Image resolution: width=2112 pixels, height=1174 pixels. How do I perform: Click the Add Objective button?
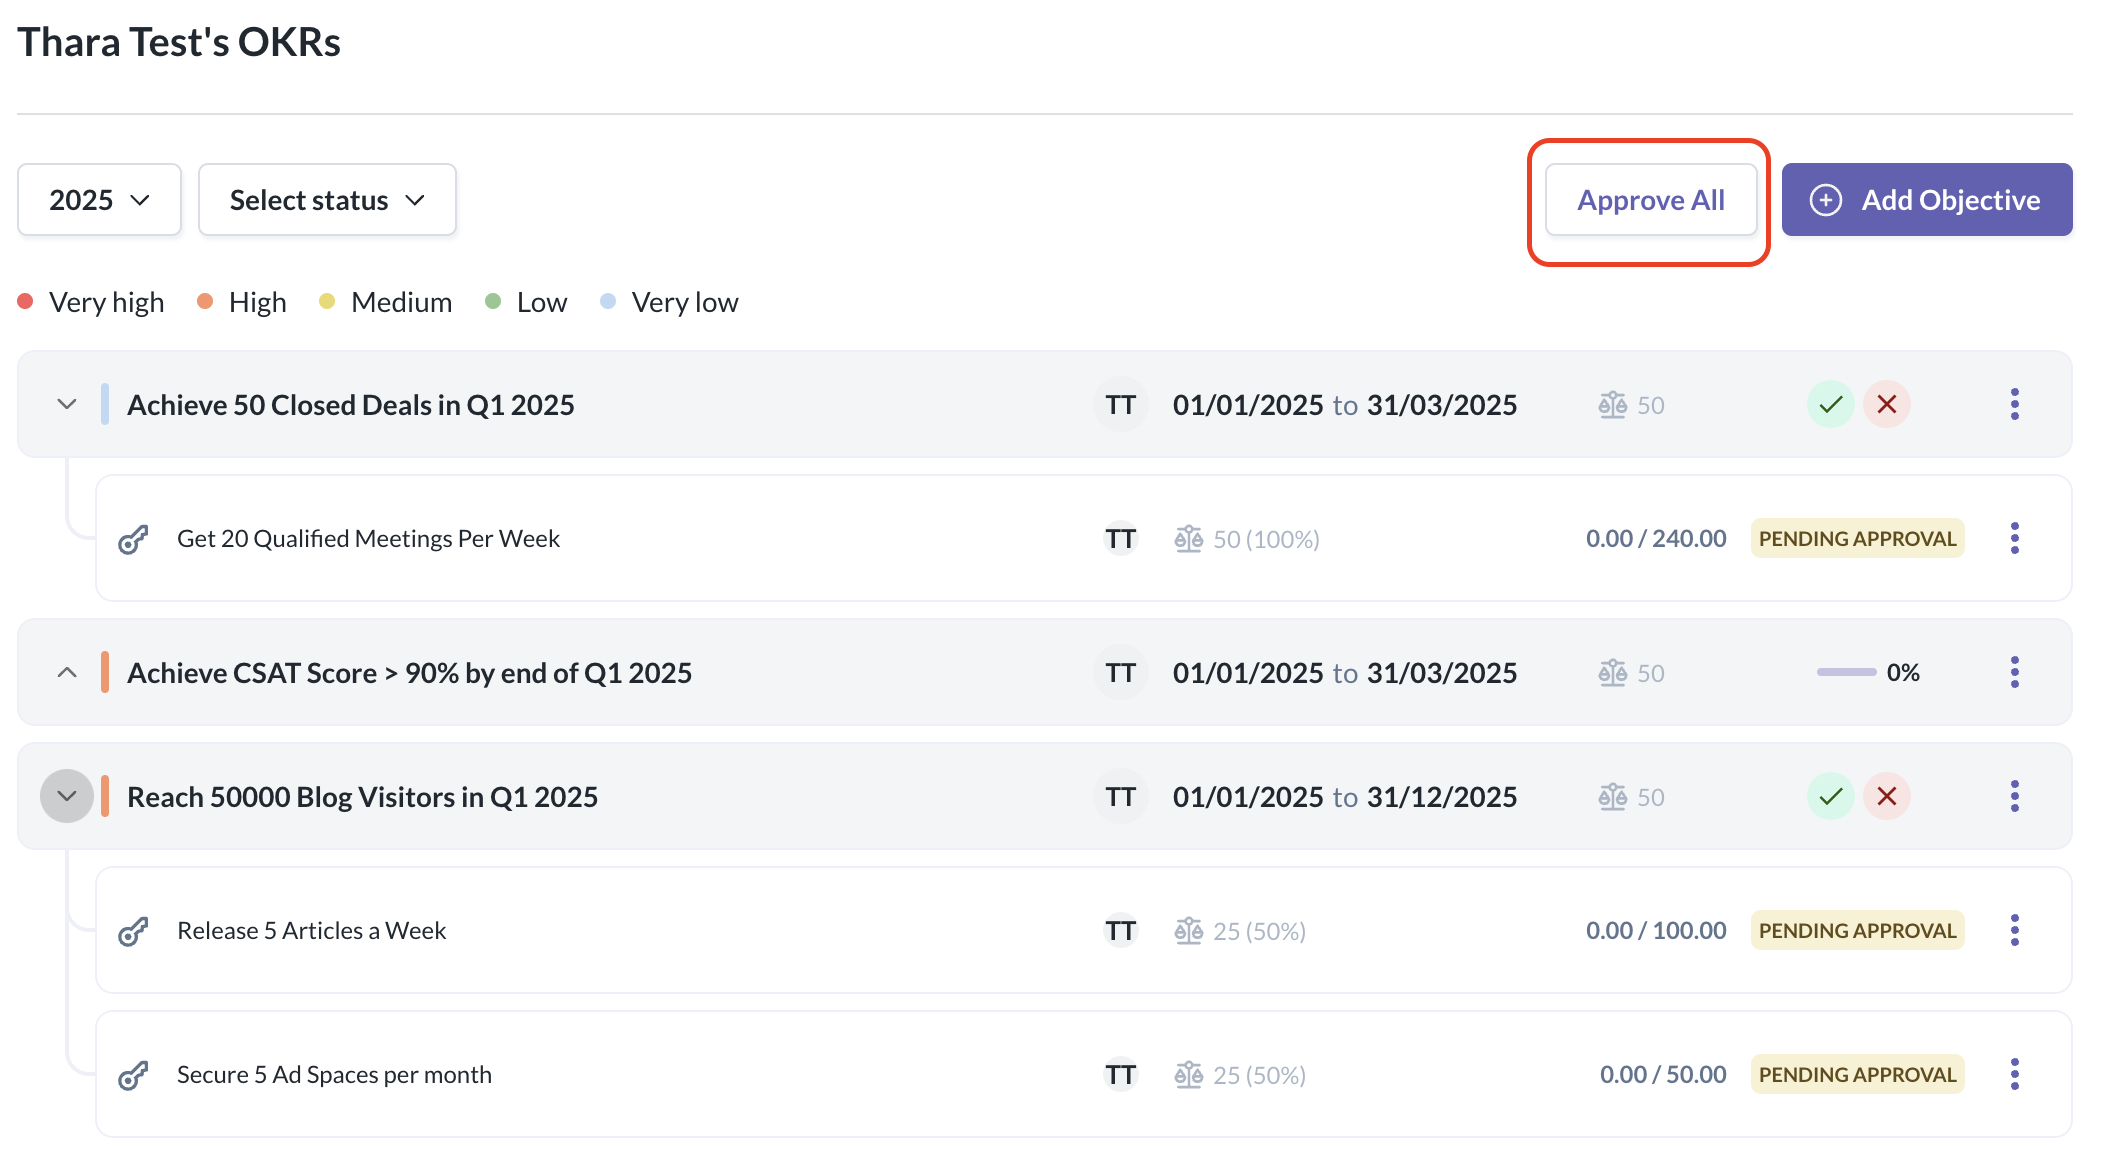pos(1926,200)
